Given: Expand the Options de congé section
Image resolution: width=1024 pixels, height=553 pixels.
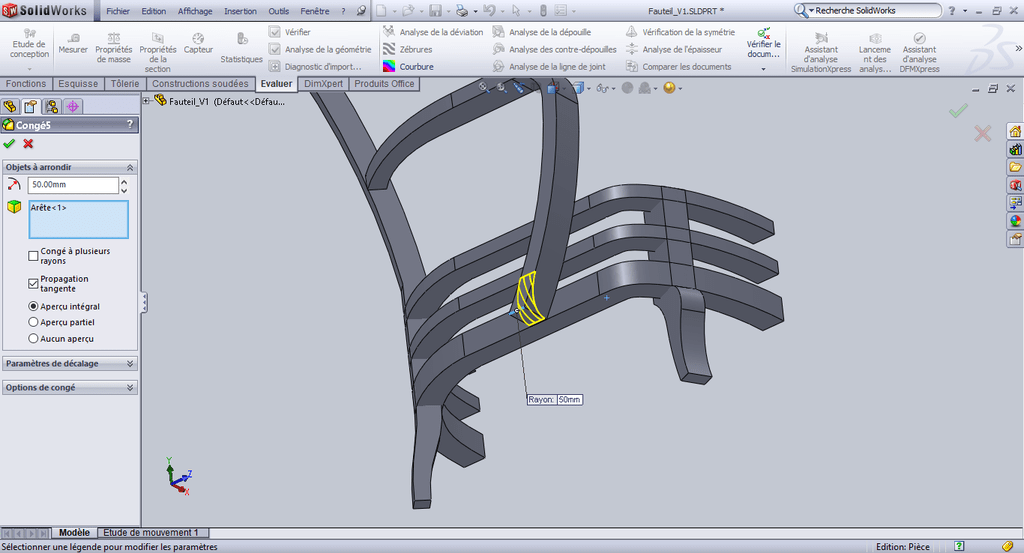Looking at the screenshot, I should click(130, 388).
